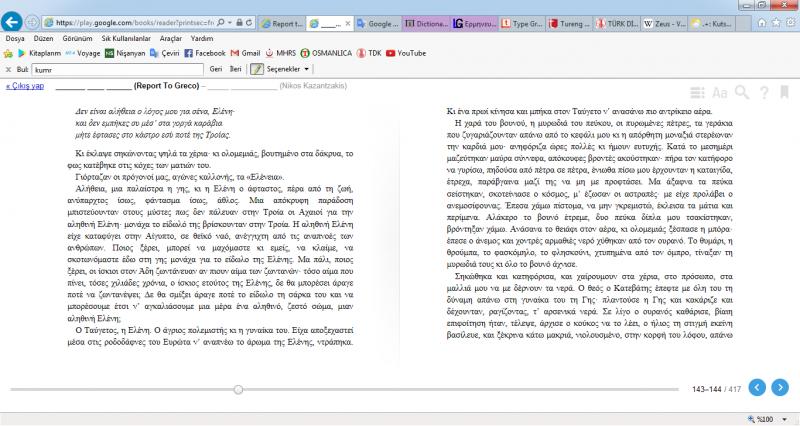
Task: Switch to the 'Report t...' tab
Action: 282,23
